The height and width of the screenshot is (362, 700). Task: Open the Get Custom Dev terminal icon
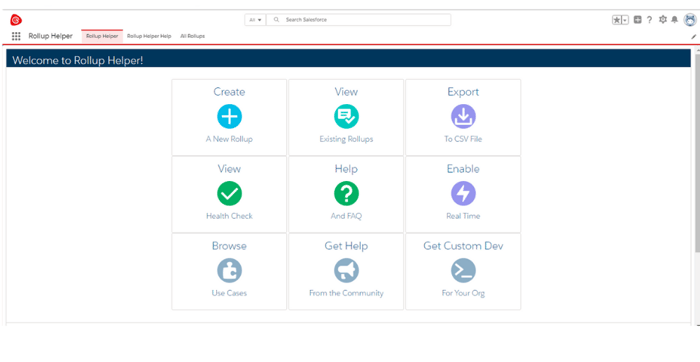point(463,270)
